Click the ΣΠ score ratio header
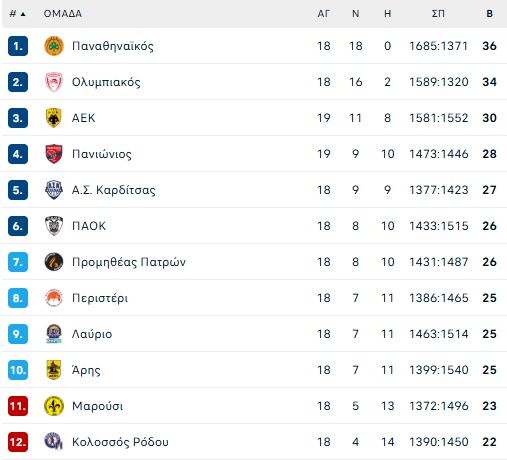 (438, 14)
